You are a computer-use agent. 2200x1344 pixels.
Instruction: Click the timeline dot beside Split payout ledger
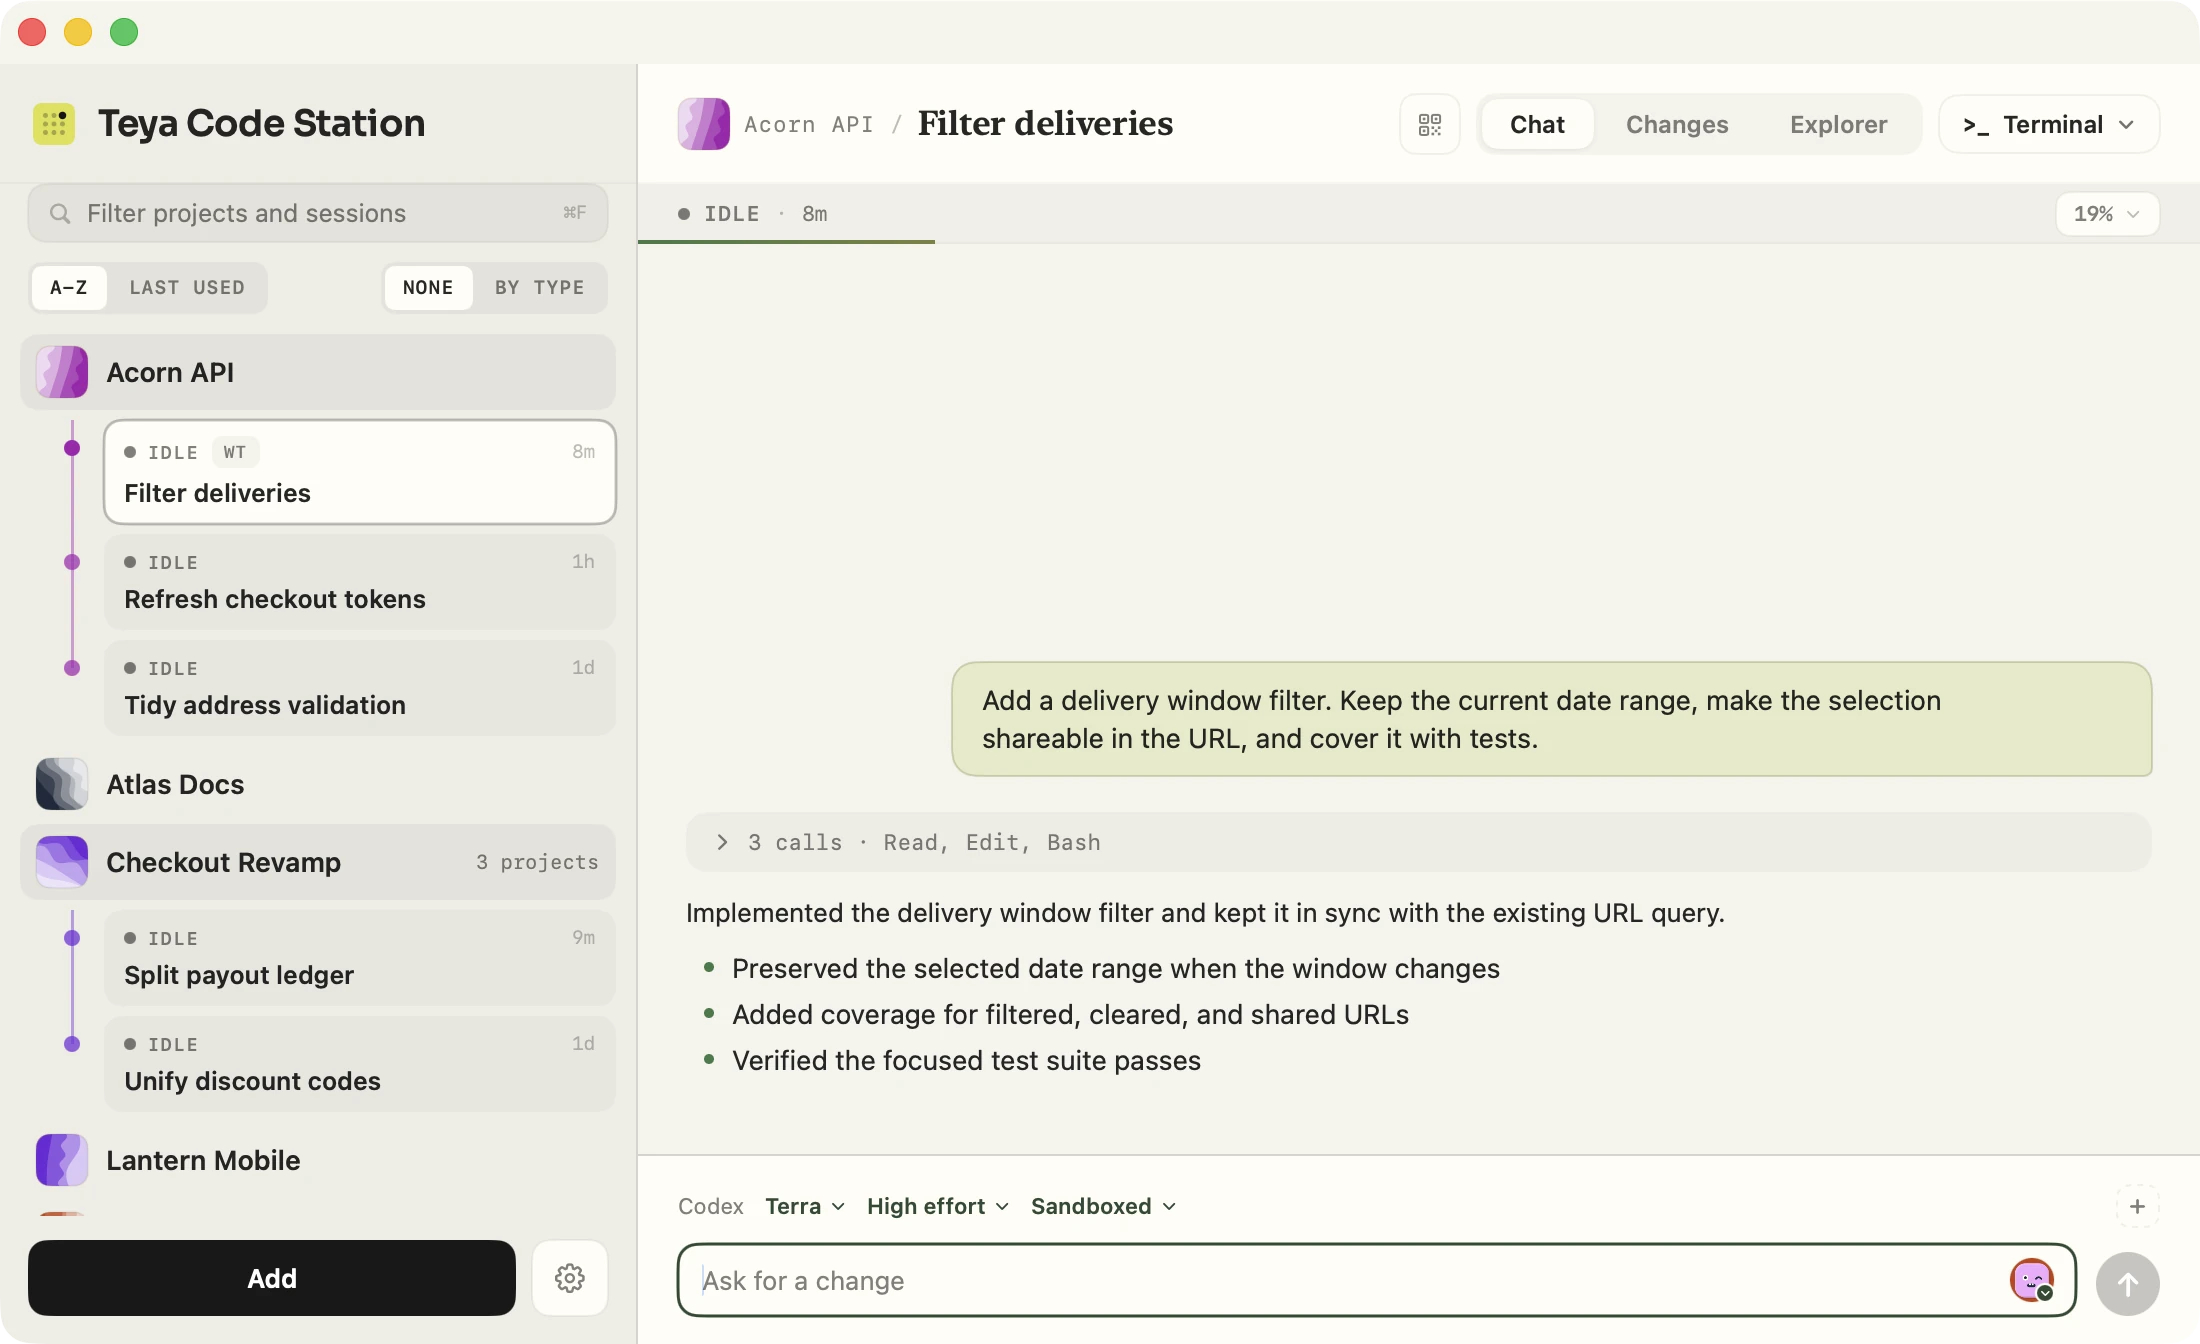point(72,938)
